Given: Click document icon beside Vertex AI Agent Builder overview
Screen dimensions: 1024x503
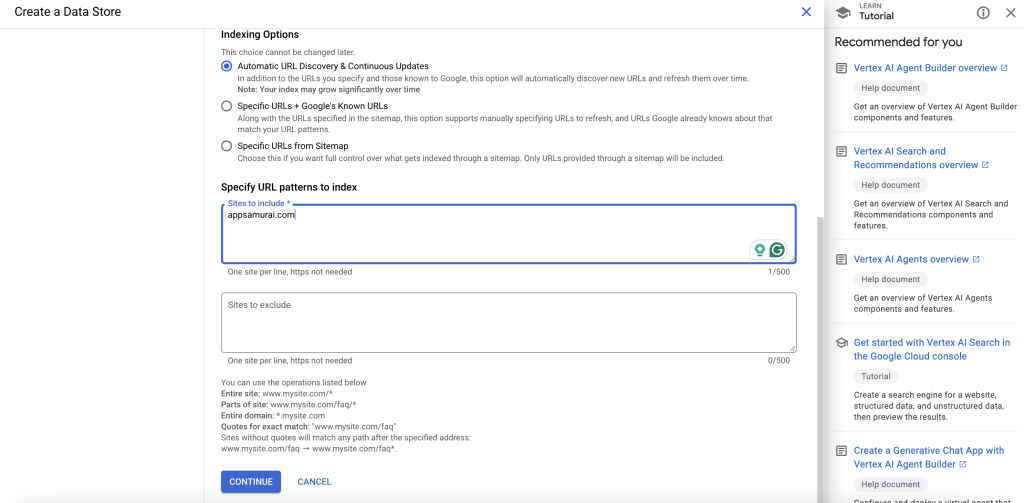Looking at the screenshot, I should (x=841, y=68).
